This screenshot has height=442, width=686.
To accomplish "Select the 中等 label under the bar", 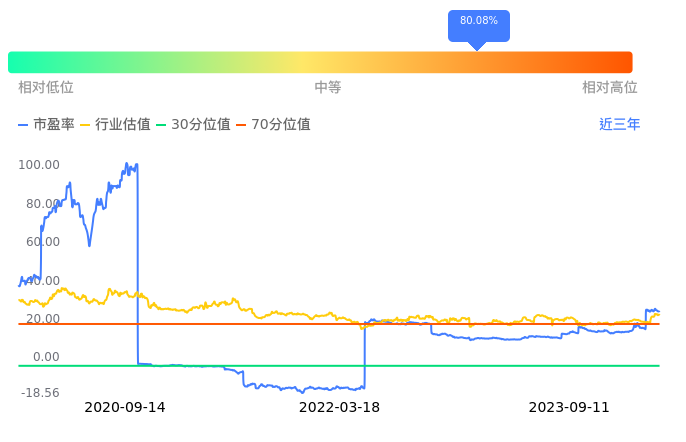I will (x=328, y=88).
